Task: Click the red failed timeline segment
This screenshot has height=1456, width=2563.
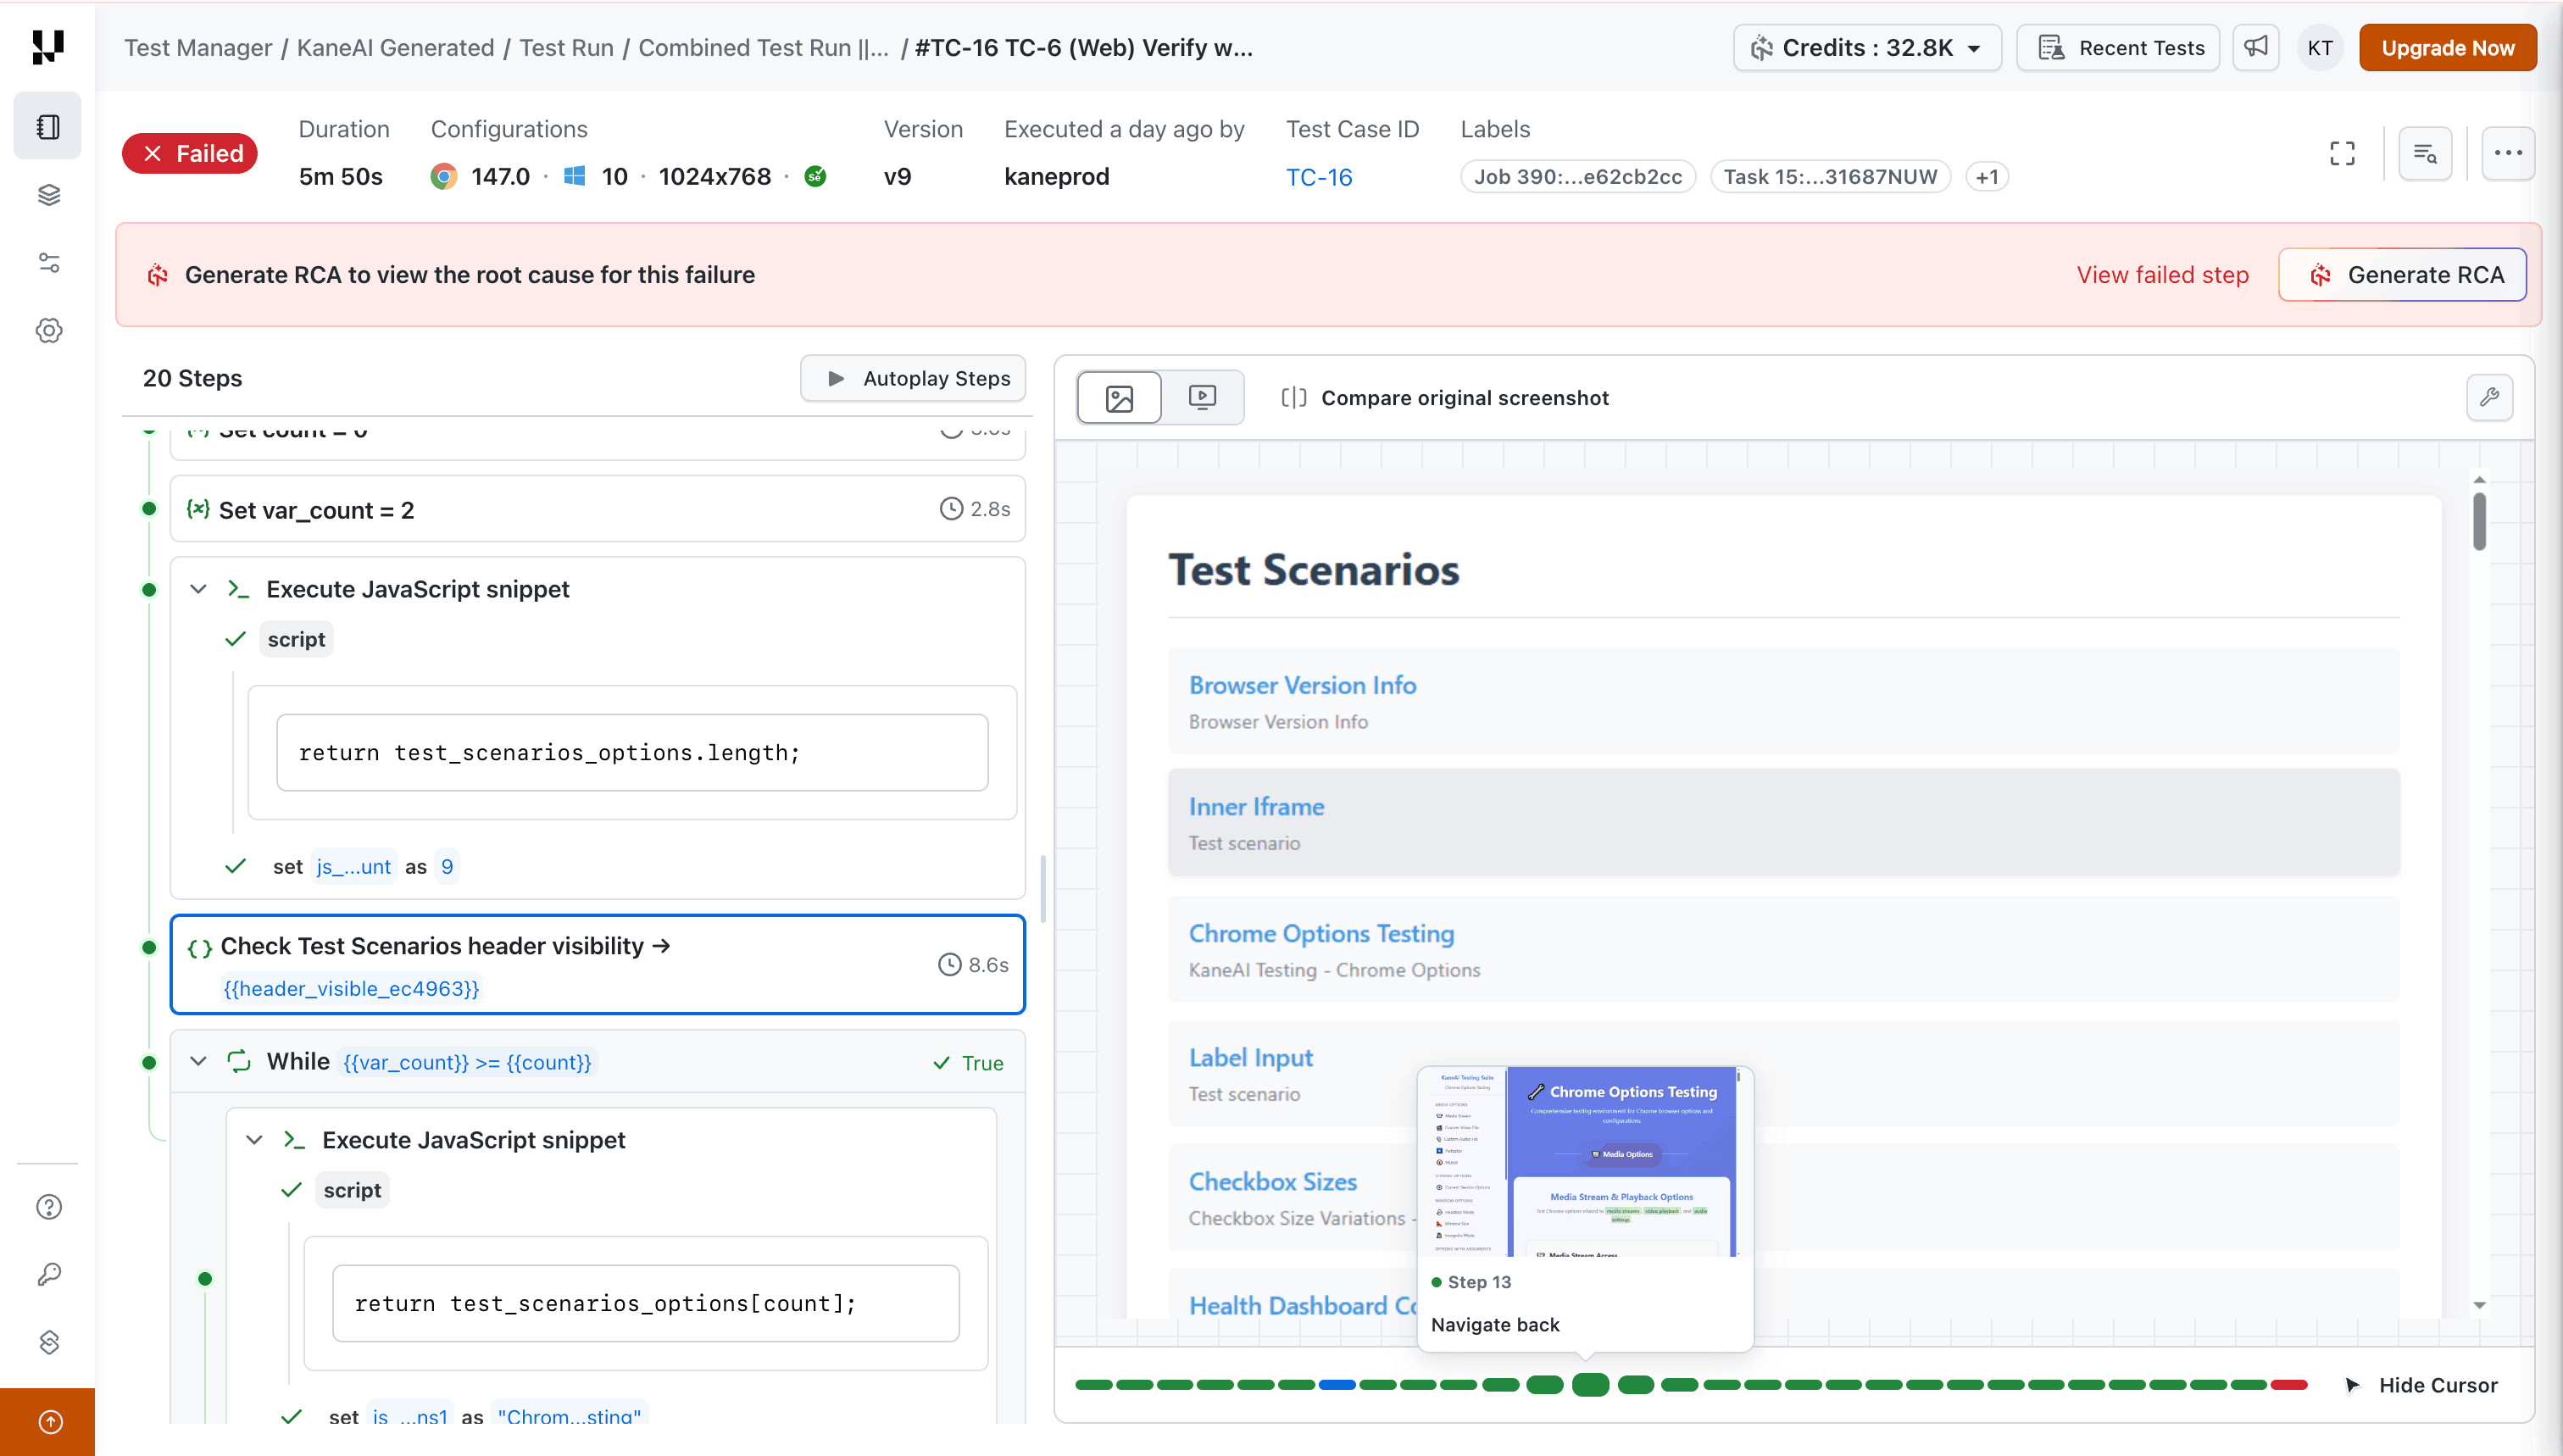Action: click(2289, 1385)
